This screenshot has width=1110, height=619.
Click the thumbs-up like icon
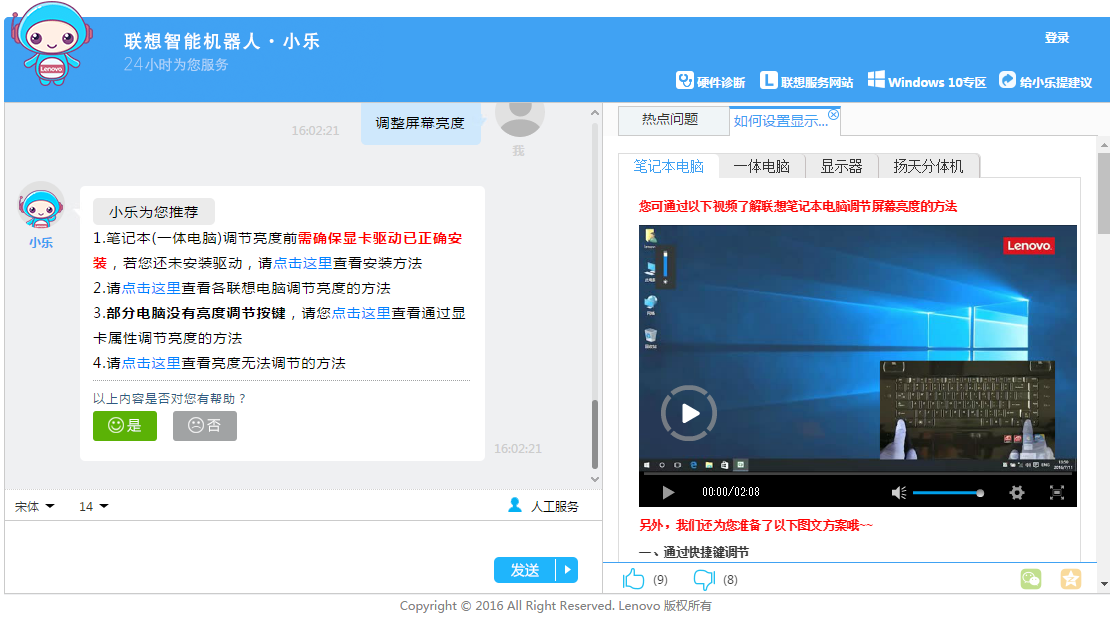(x=634, y=579)
